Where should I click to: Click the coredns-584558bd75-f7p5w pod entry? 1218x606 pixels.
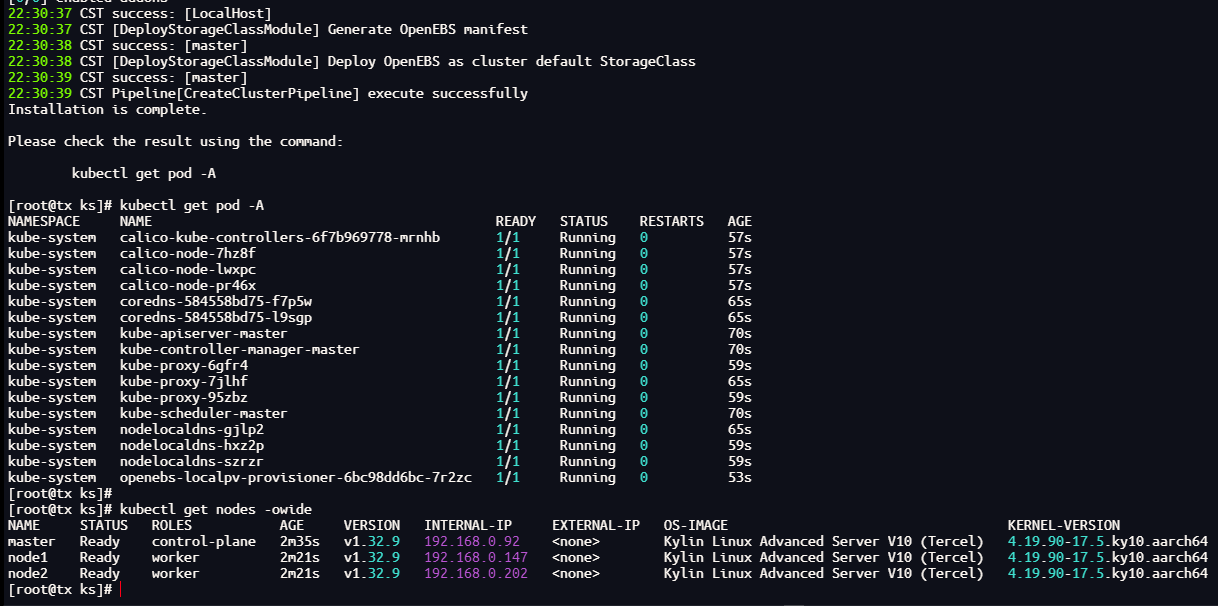click(215, 302)
